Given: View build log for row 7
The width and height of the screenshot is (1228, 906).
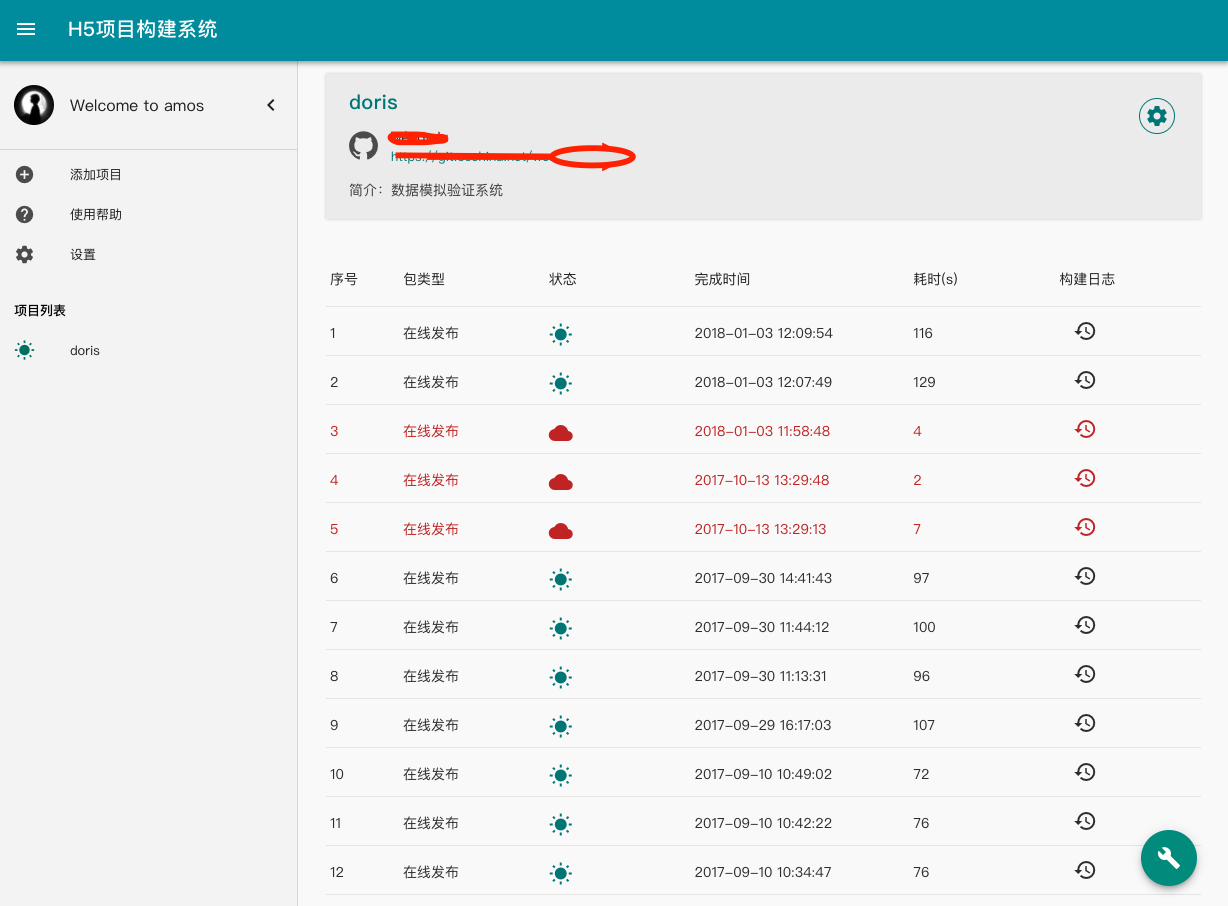Looking at the screenshot, I should 1085,625.
